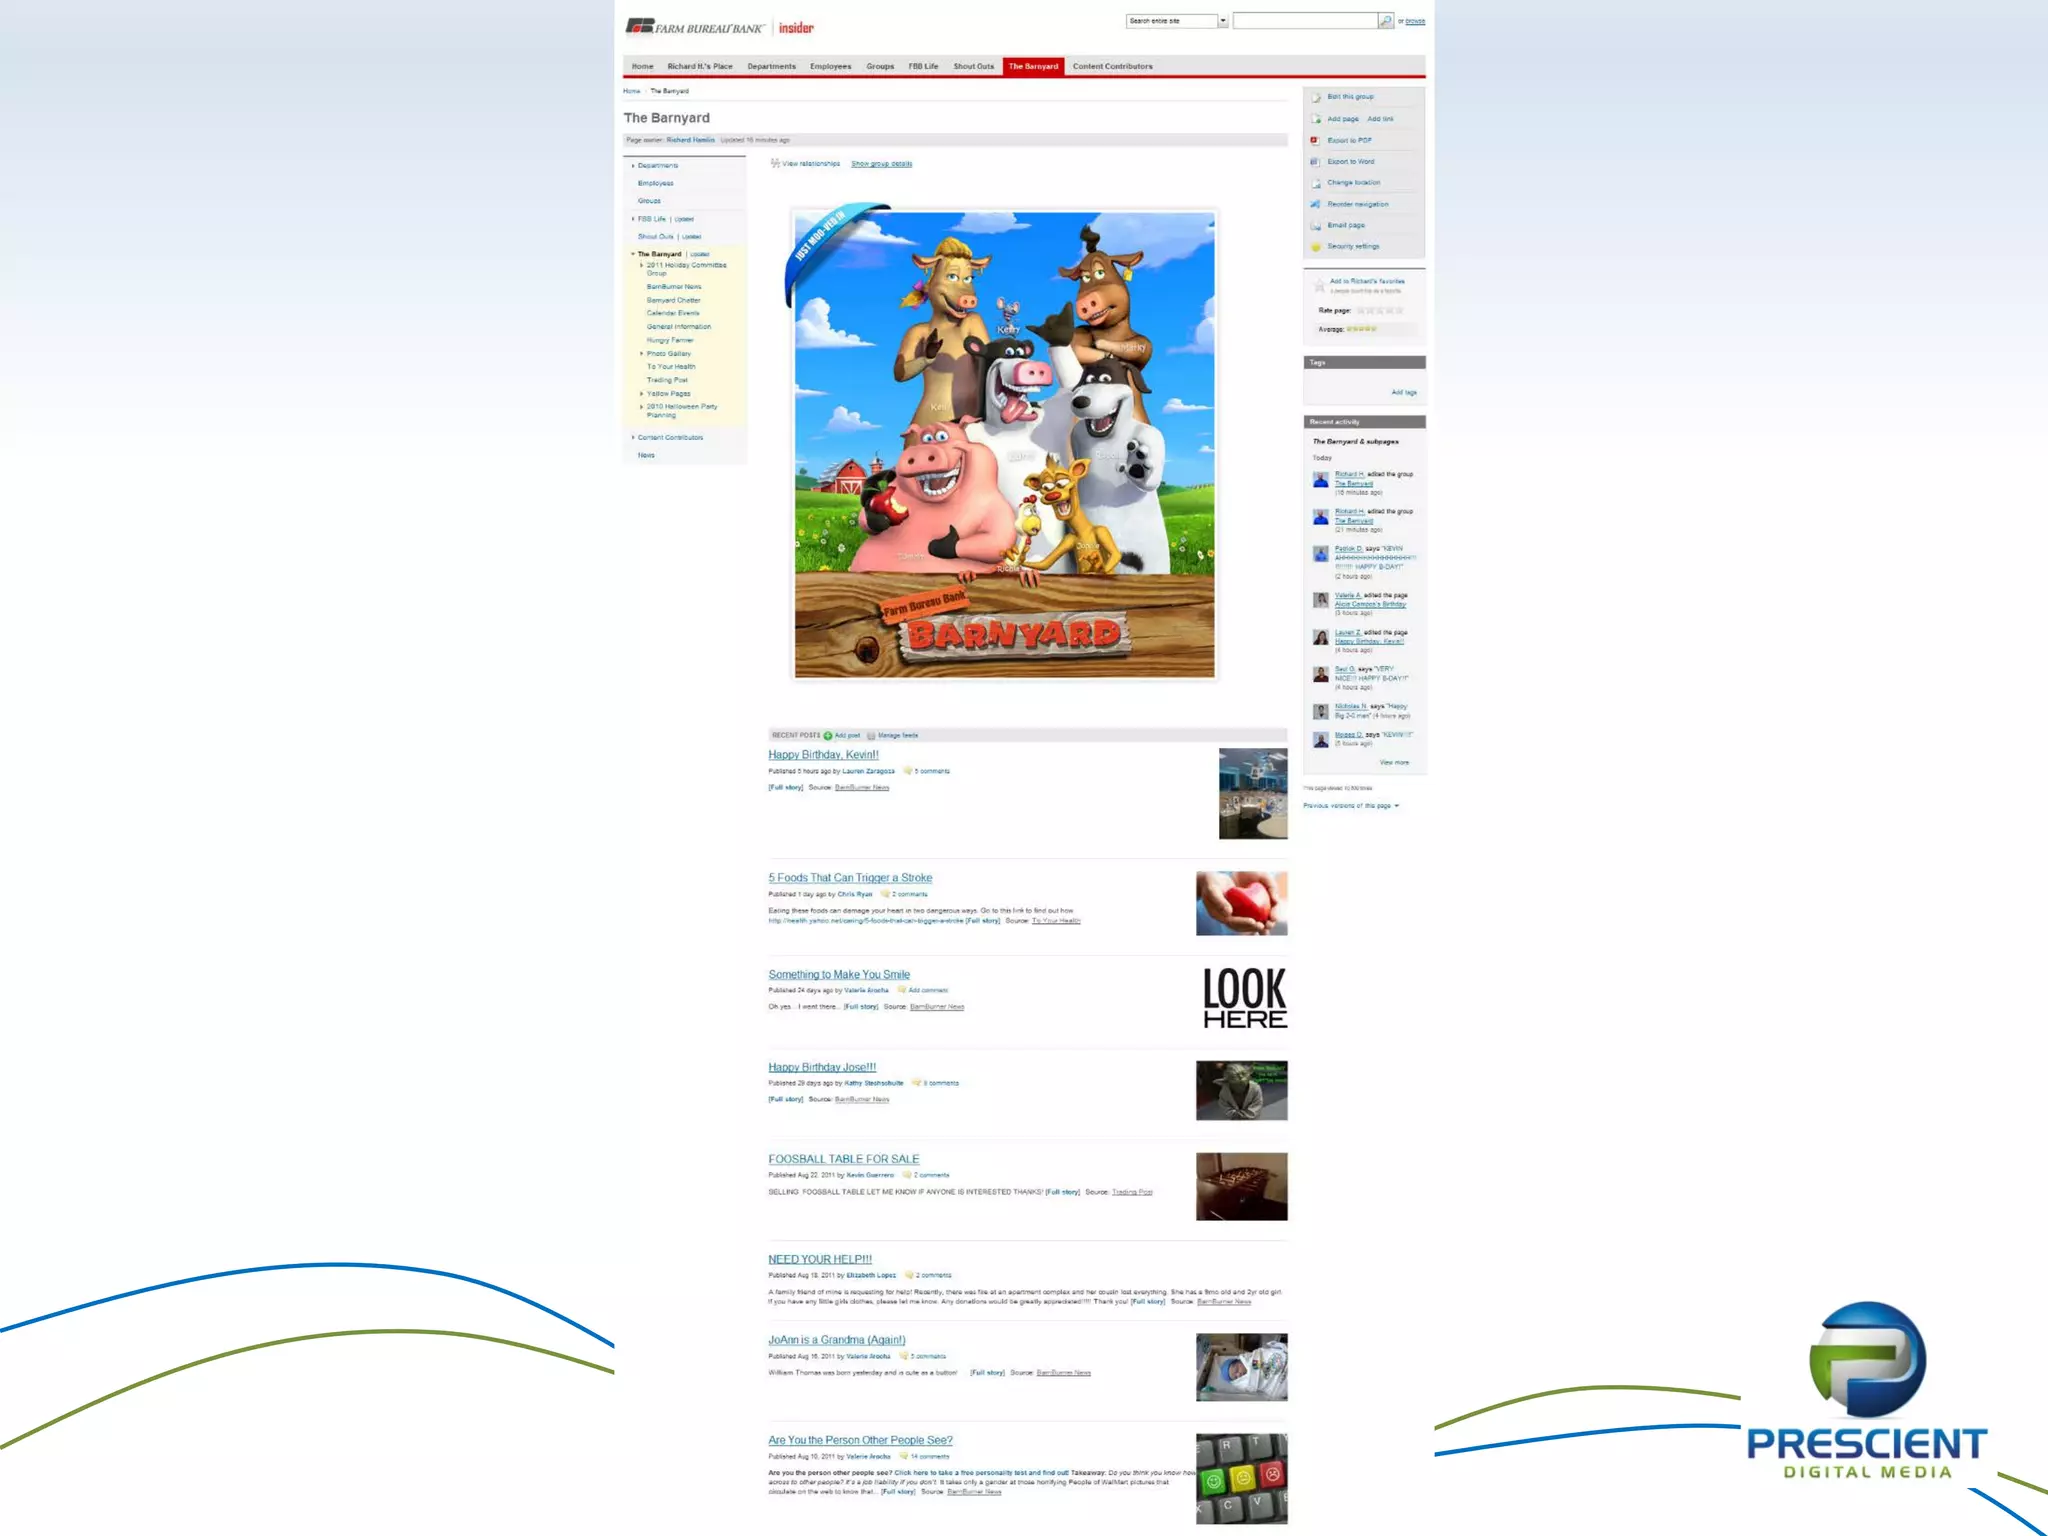Open the Happy Birthday, Kevin!! post link
The image size is (2048, 1536).
click(x=823, y=755)
